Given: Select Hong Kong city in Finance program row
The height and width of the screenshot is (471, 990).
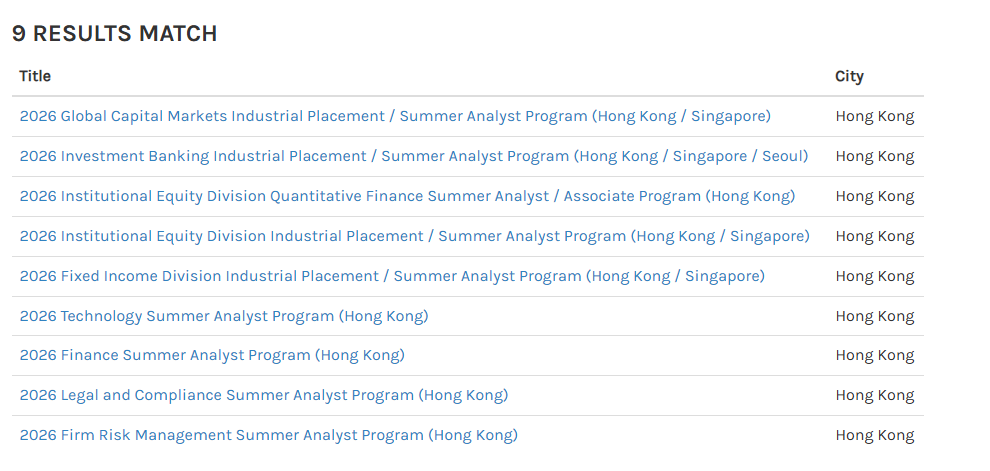Looking at the screenshot, I should click(x=874, y=355).
